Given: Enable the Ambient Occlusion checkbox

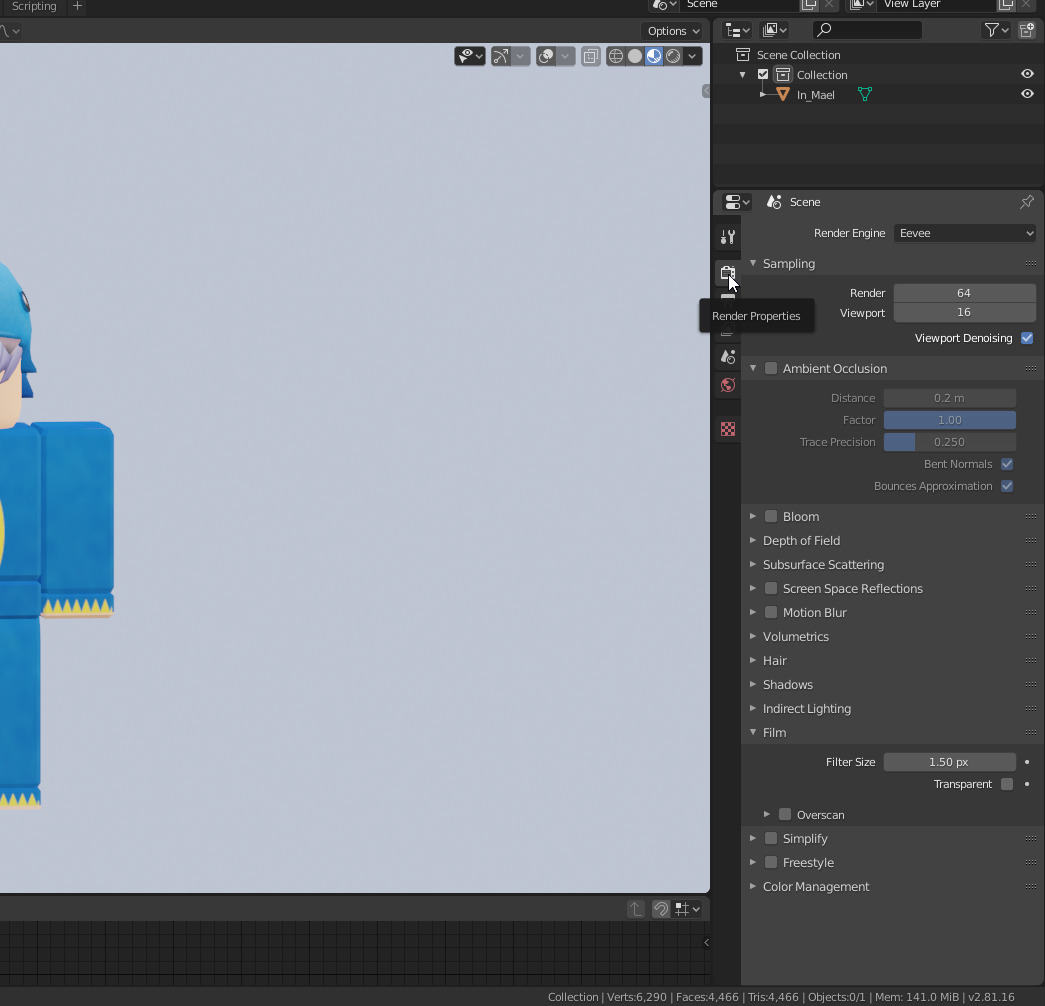Looking at the screenshot, I should [x=771, y=368].
